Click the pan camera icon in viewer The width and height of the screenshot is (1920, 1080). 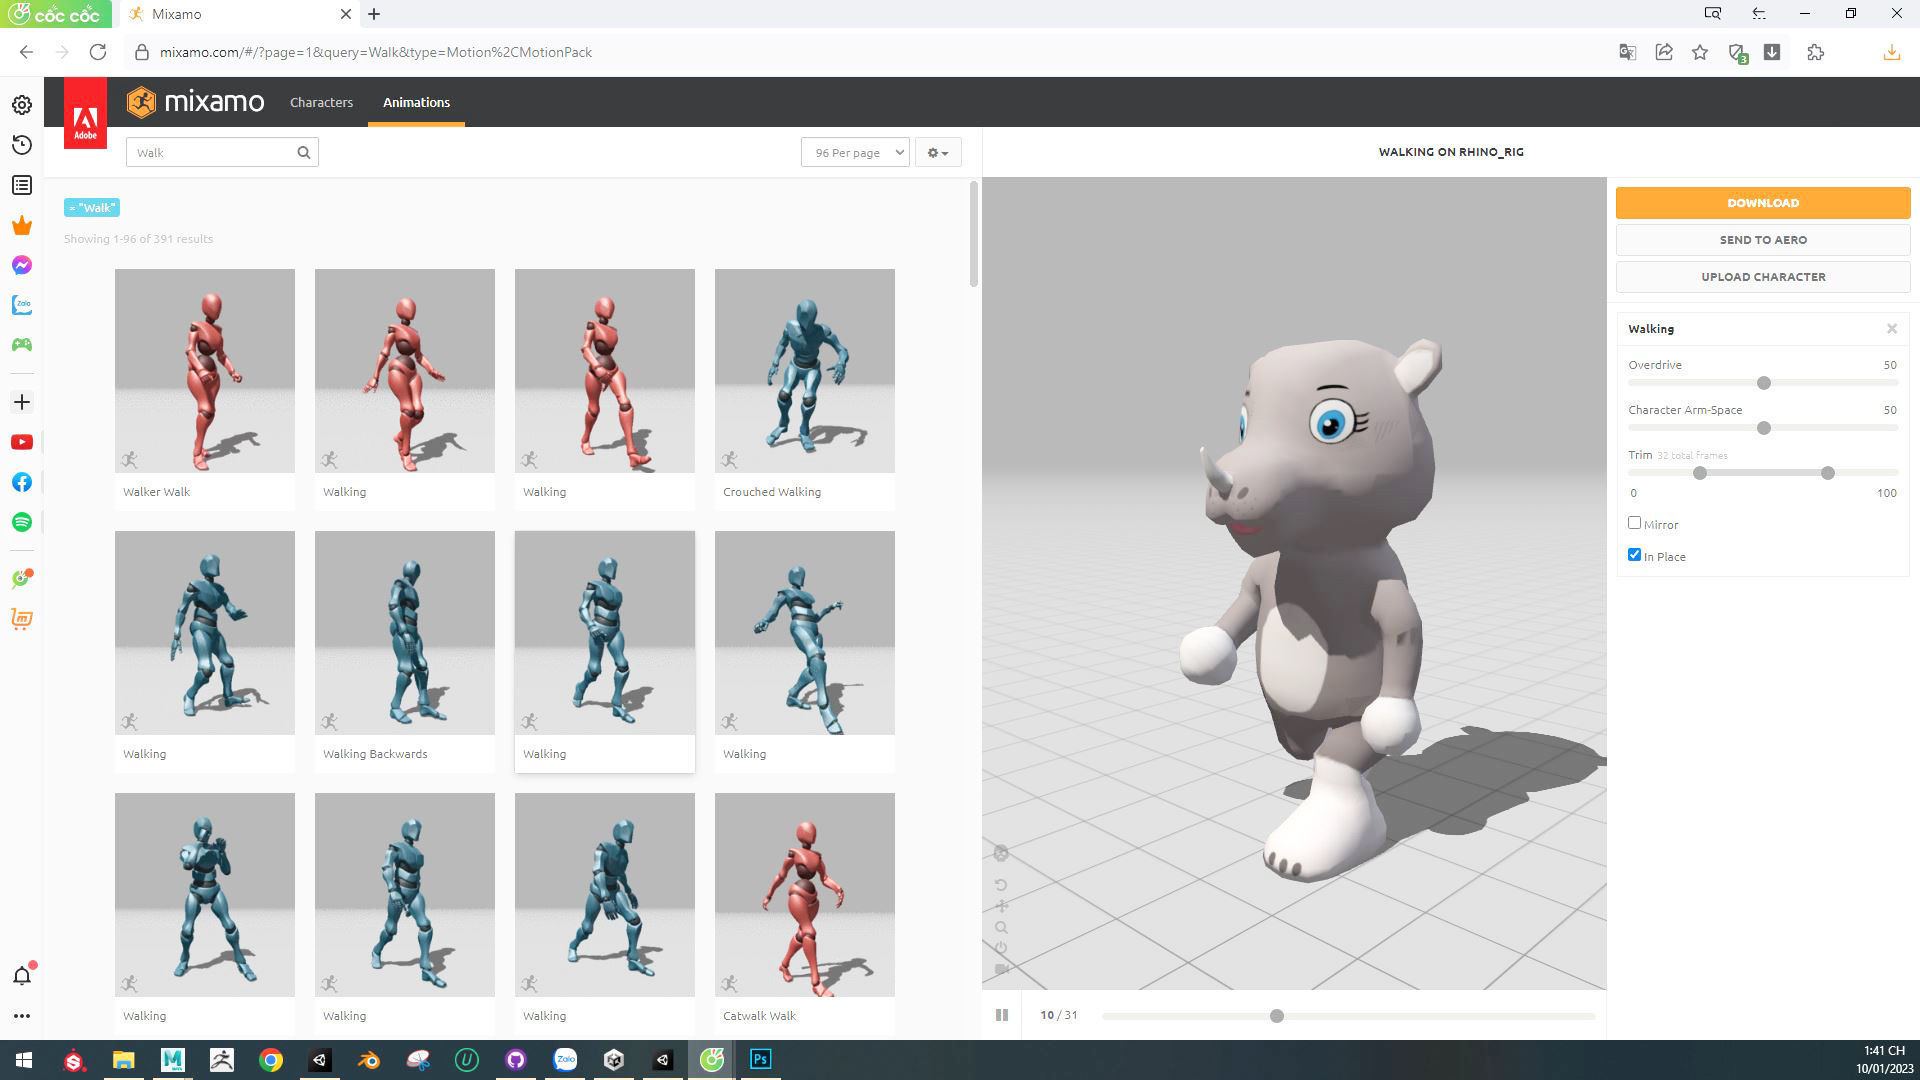click(1001, 906)
